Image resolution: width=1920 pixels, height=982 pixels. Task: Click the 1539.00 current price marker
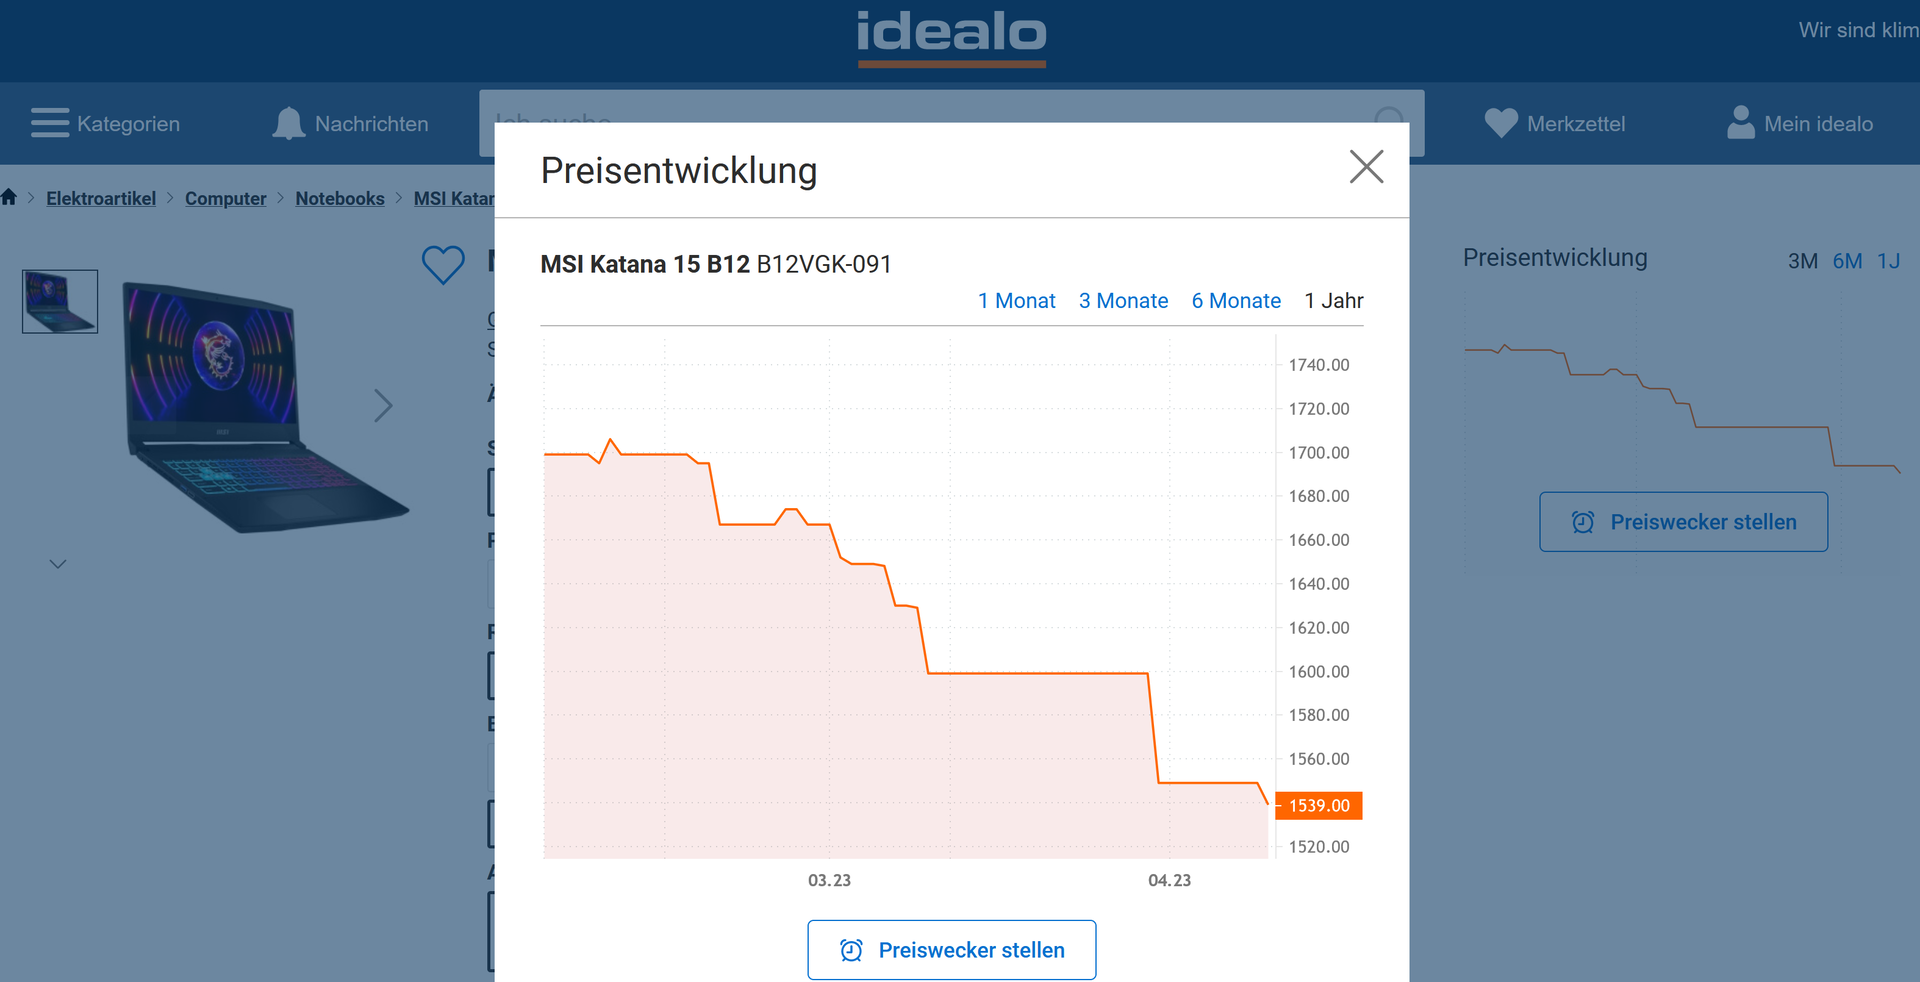1319,806
